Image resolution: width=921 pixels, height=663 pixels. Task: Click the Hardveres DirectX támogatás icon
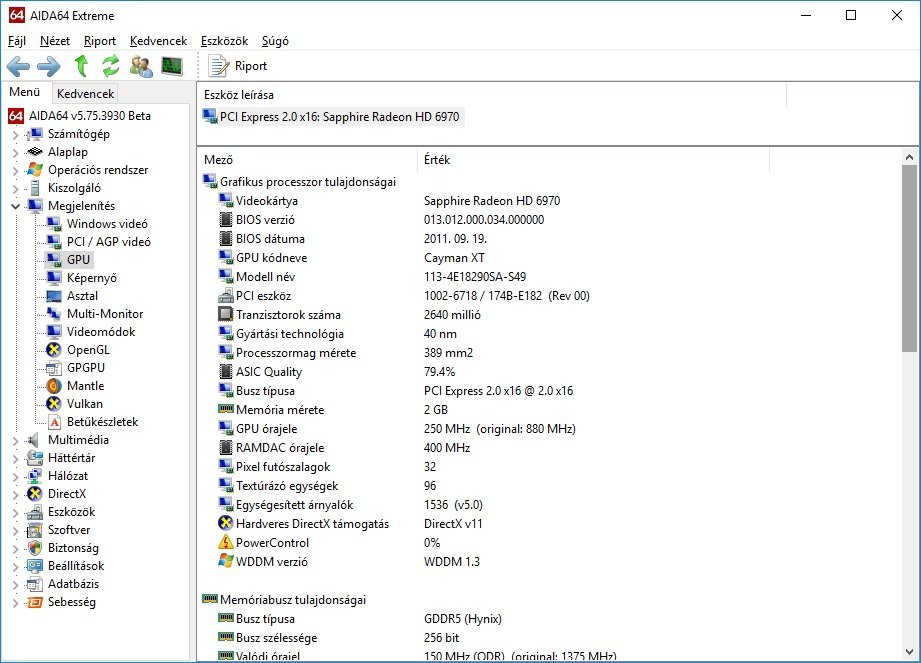click(x=226, y=523)
